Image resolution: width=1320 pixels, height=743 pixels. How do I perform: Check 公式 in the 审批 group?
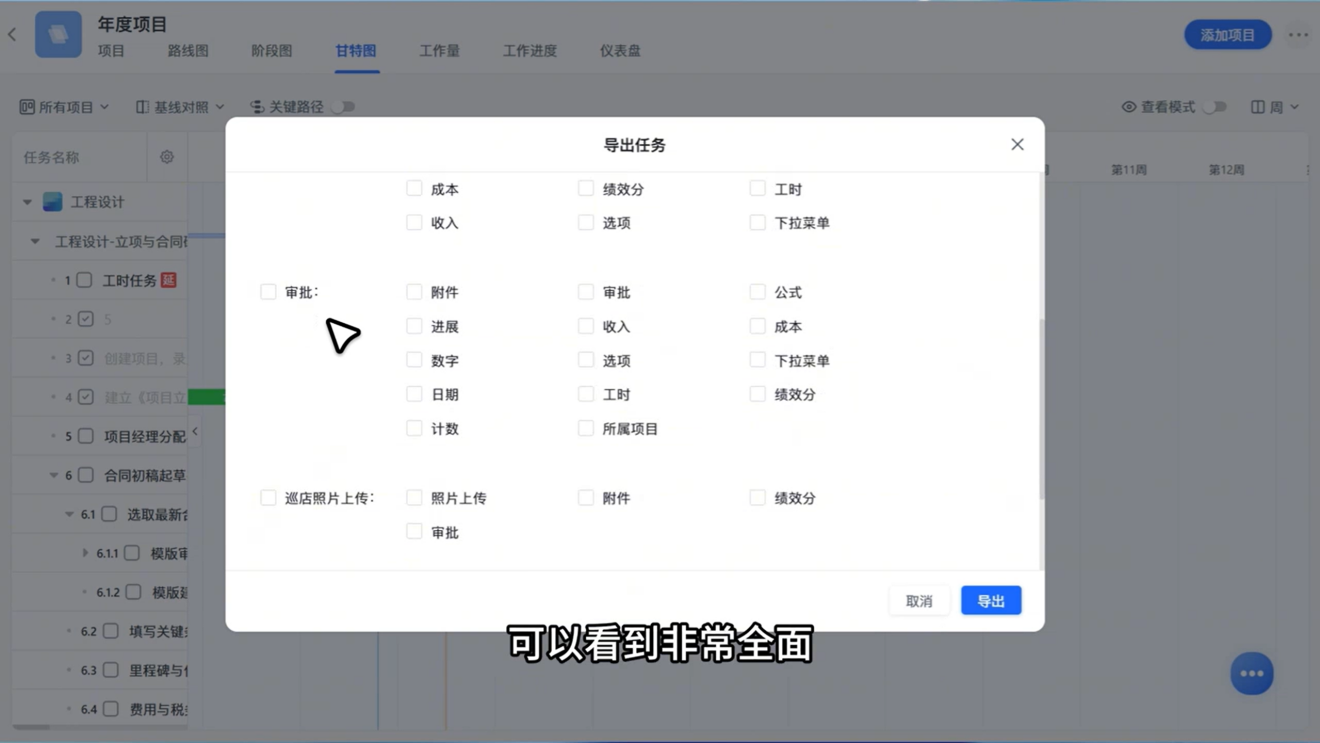click(x=757, y=292)
